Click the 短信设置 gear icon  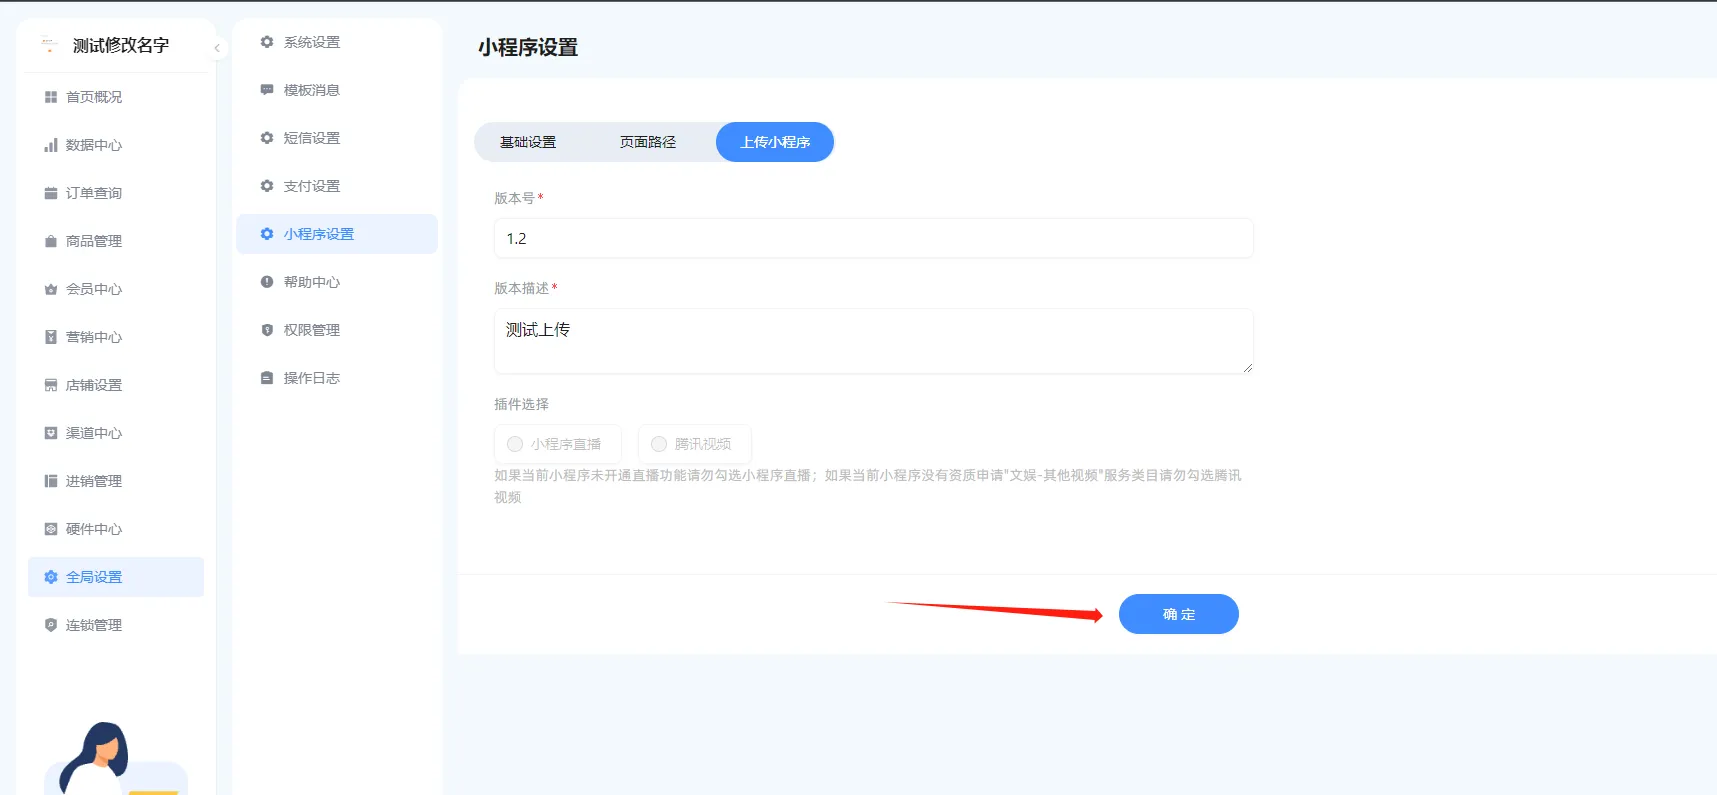[x=267, y=138]
